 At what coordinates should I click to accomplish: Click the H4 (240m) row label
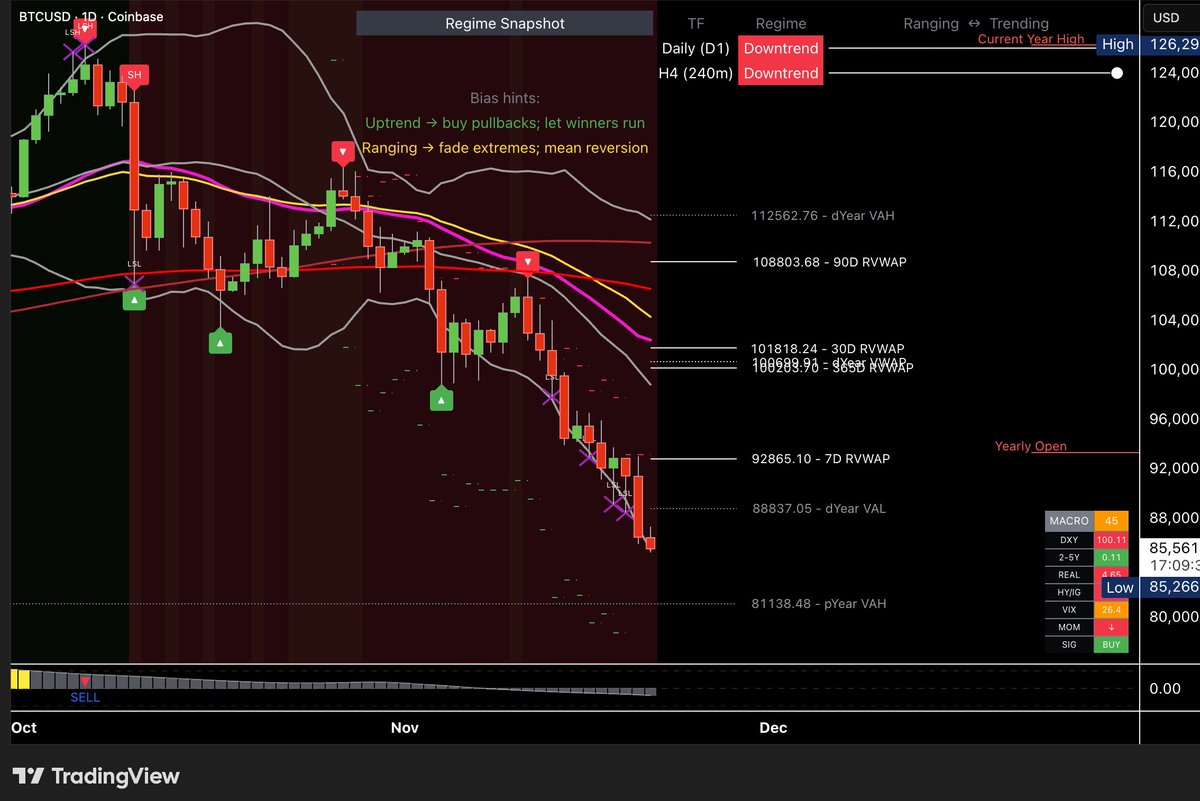click(x=696, y=73)
